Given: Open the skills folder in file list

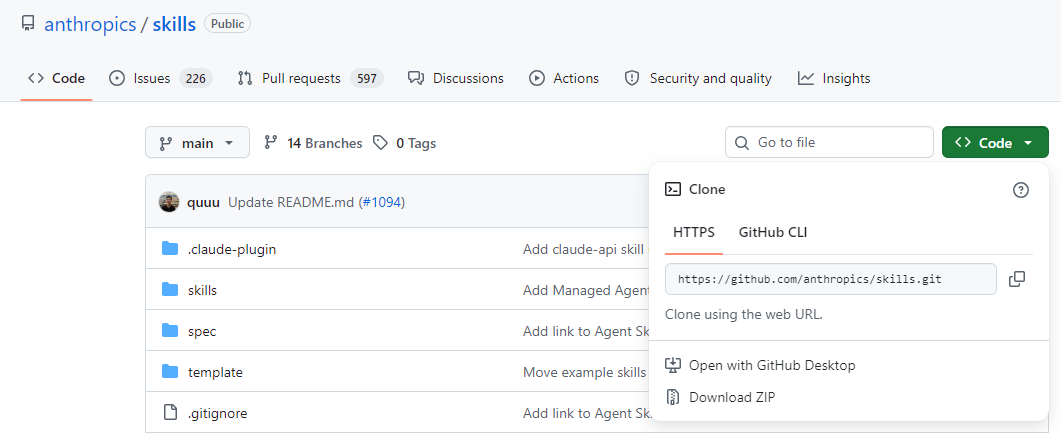Looking at the screenshot, I should pos(202,290).
